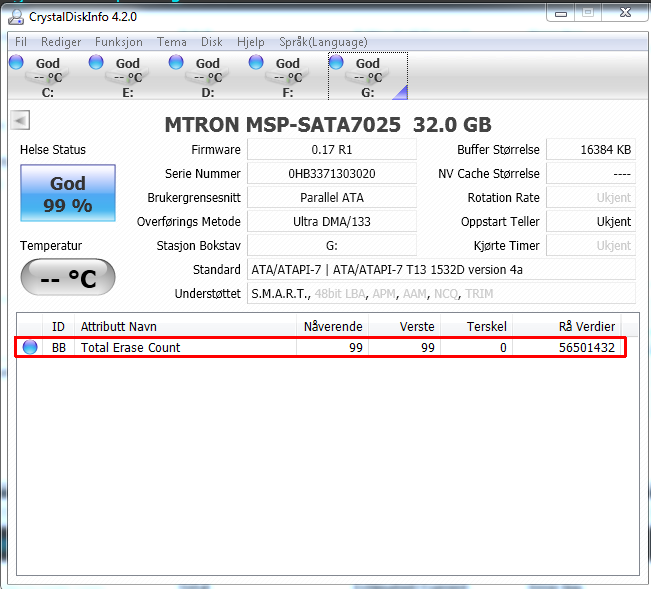Click the ATA/ATAPI-7 standard field
Image resolution: width=651 pixels, height=589 pixels.
[x=441, y=270]
